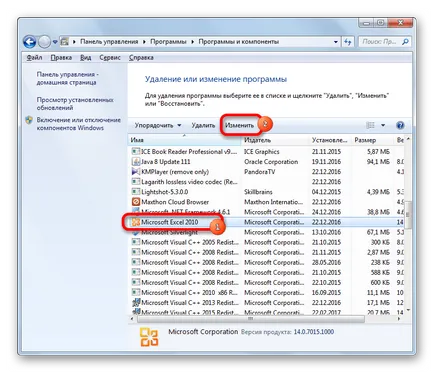Image resolution: width=434 pixels, height=373 pixels.
Task: Click the Изменить toolbar button
Action: 239,126
